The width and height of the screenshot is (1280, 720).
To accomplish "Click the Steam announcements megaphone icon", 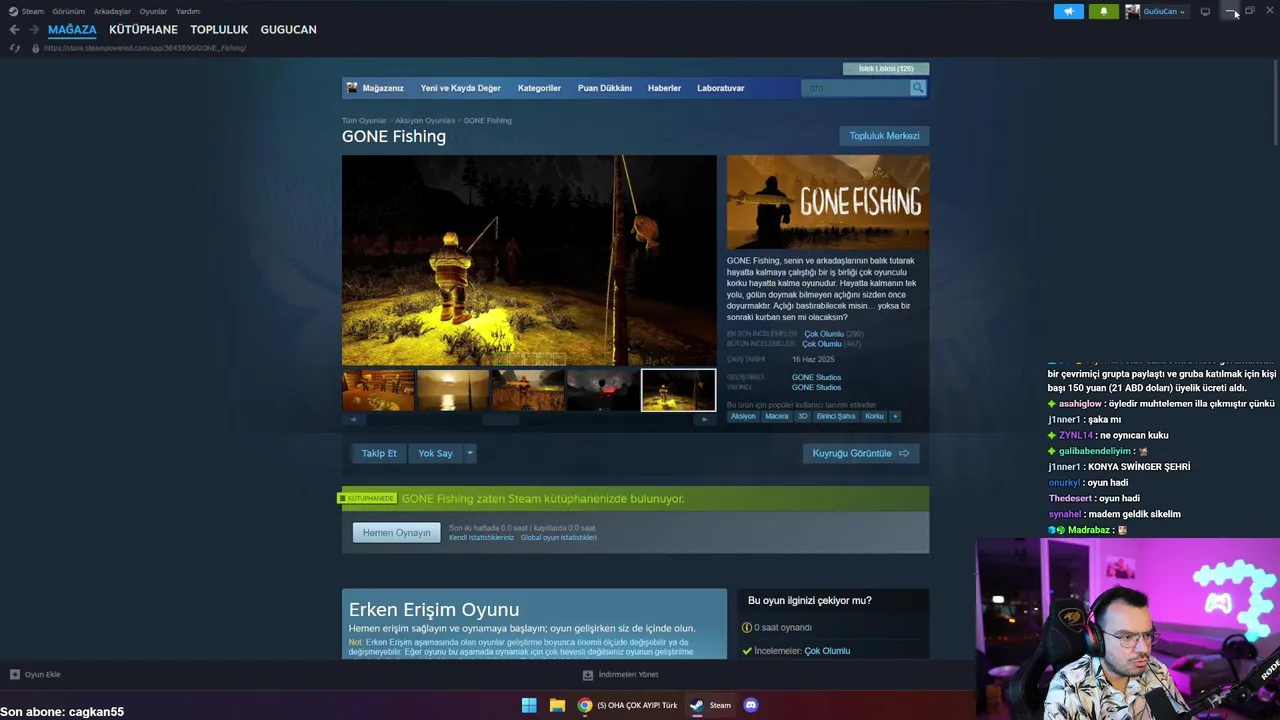I will tap(1069, 11).
